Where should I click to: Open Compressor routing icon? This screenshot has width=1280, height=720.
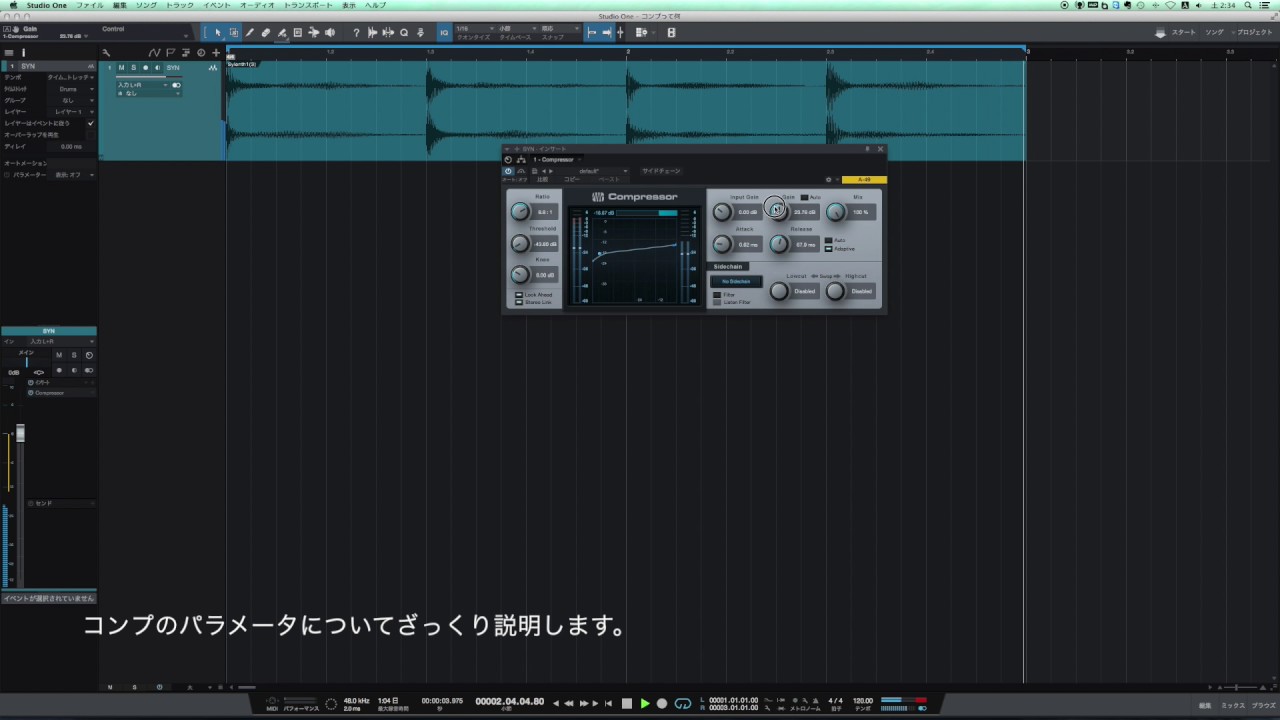click(521, 160)
